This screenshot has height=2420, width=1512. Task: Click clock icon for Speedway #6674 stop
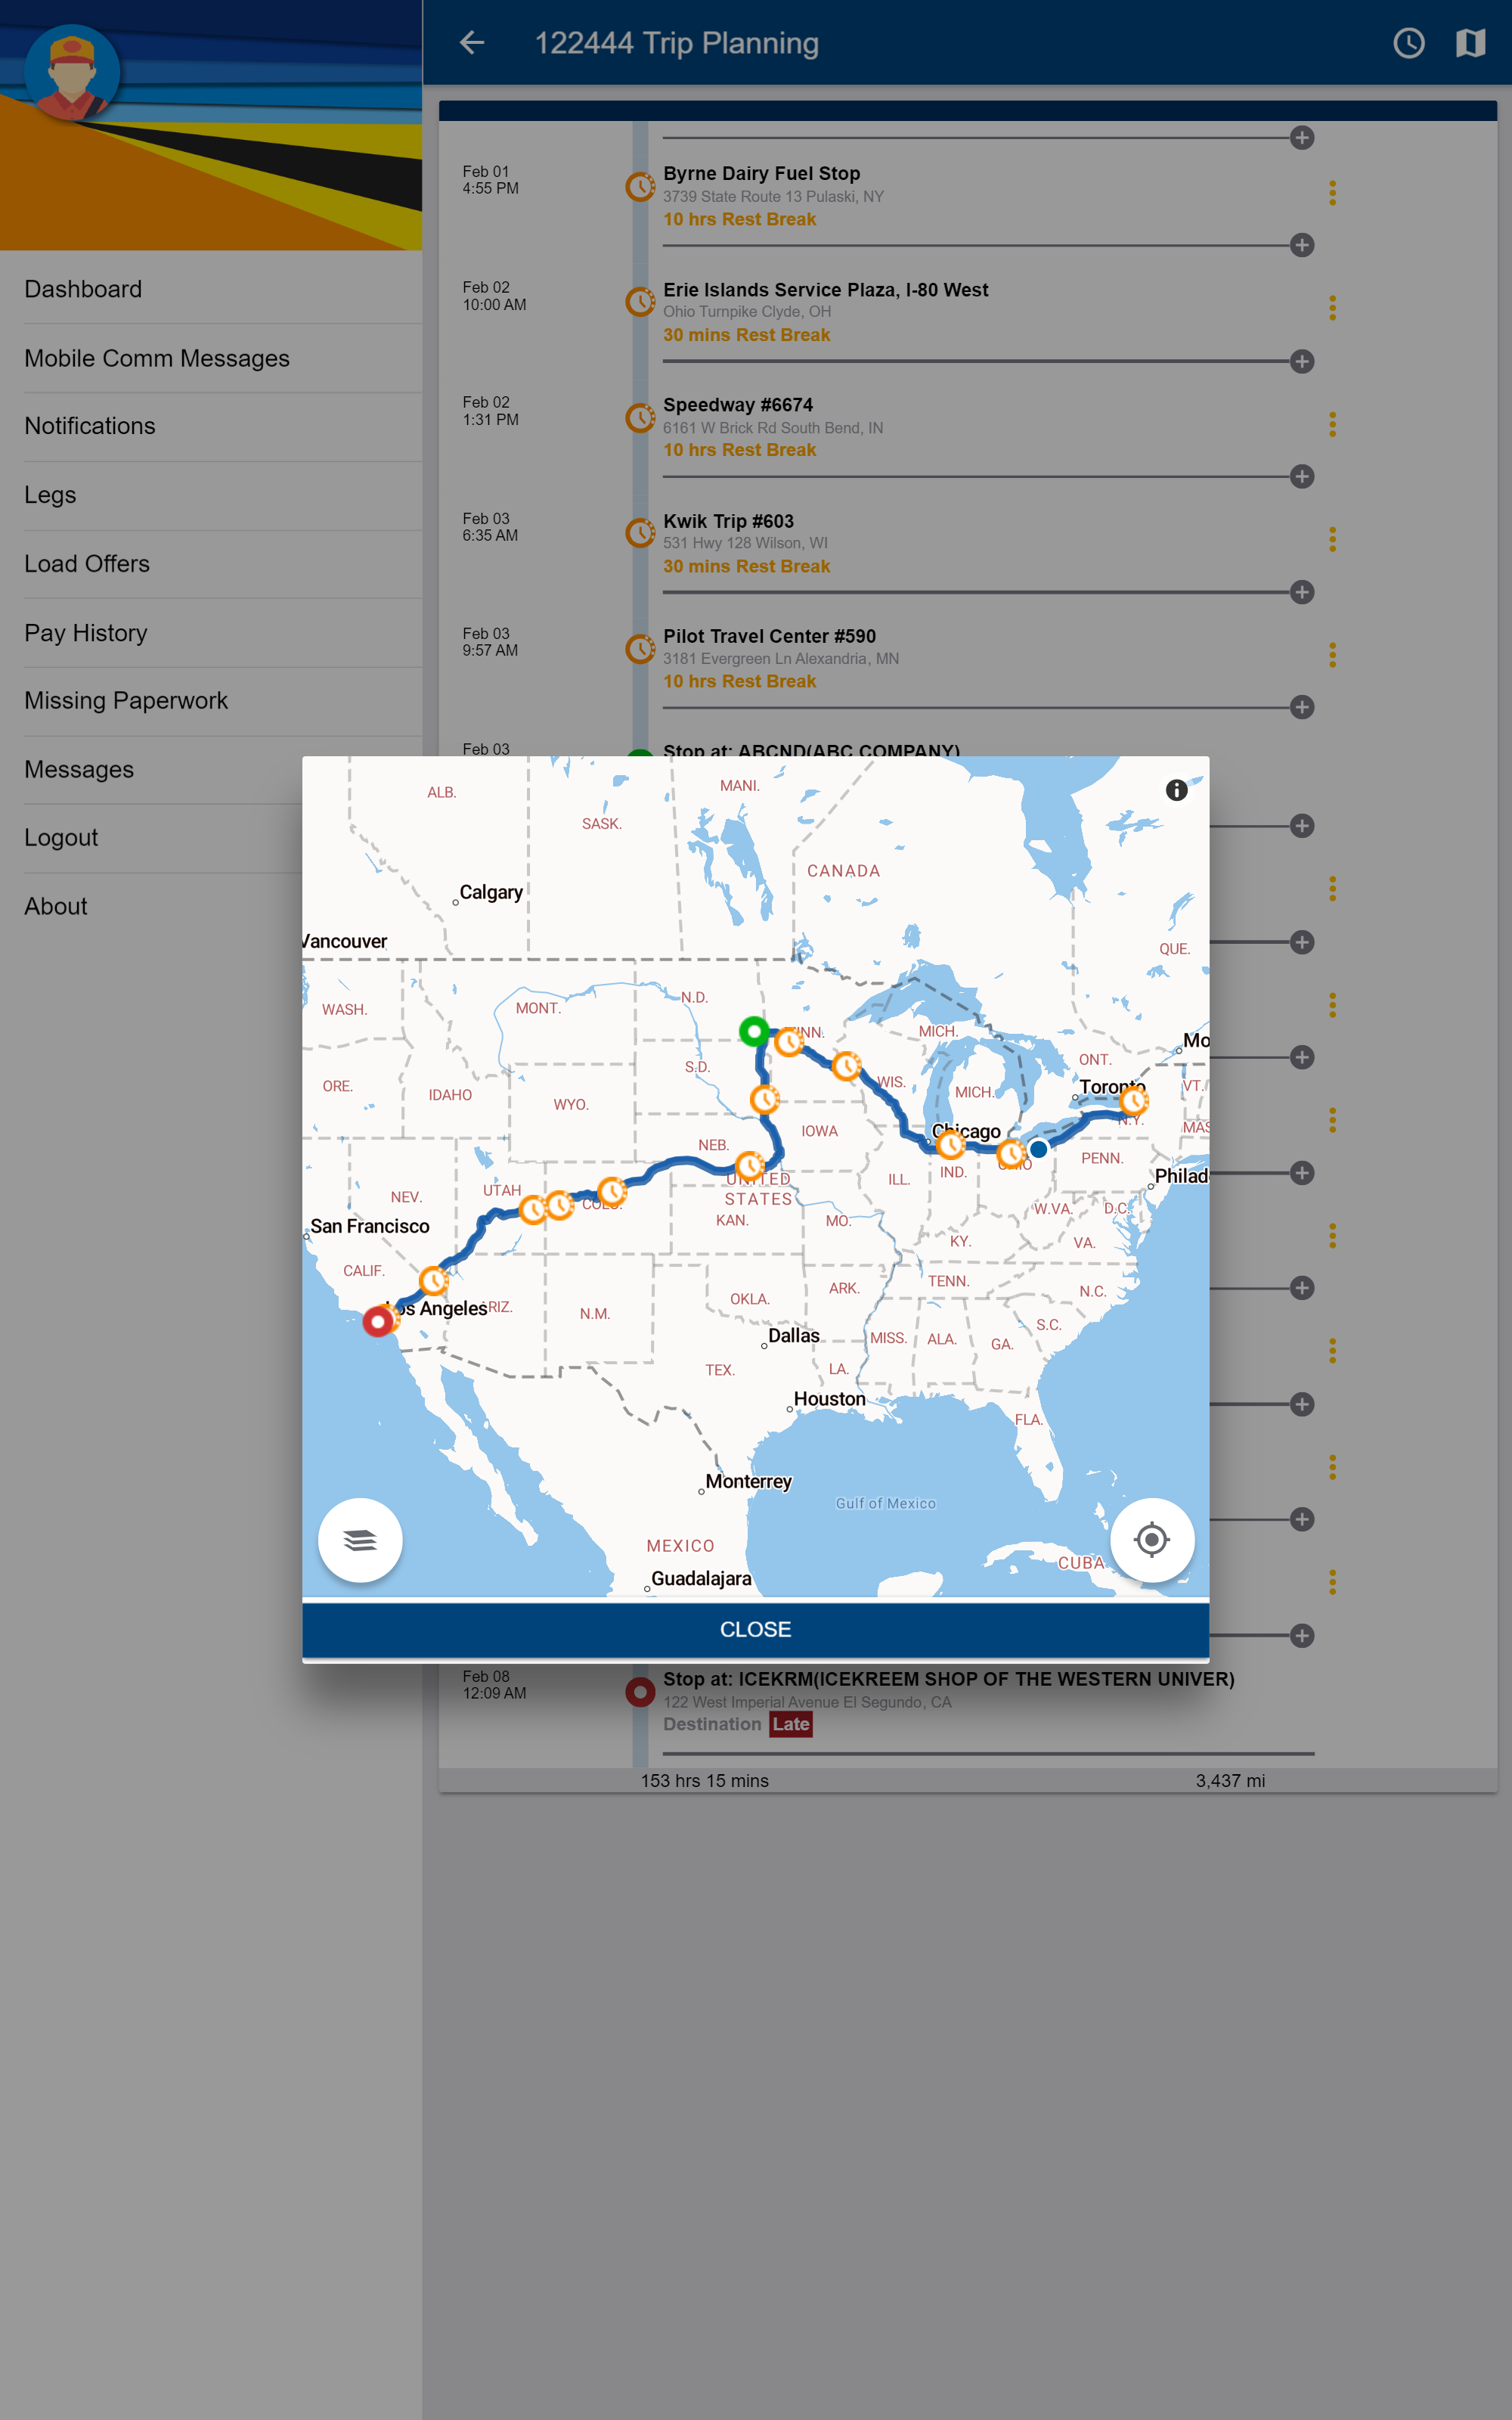click(x=640, y=417)
